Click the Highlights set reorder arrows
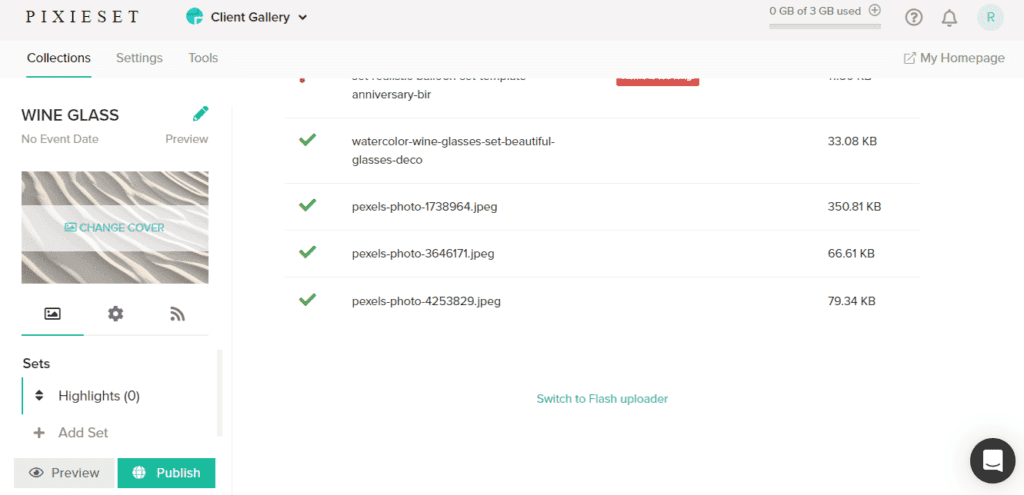Viewport: 1024px width, 495px height. pos(39,396)
